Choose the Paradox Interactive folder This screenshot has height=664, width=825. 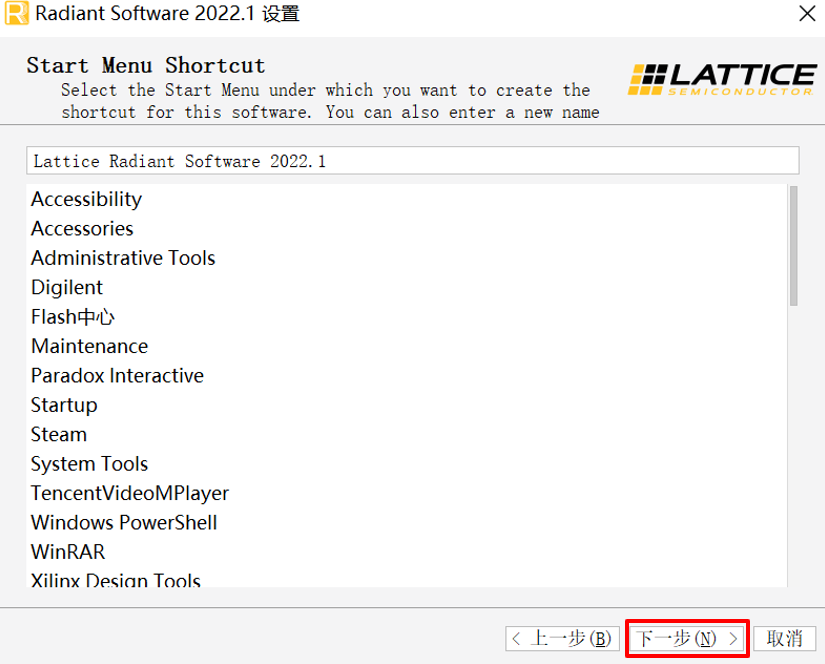117,376
